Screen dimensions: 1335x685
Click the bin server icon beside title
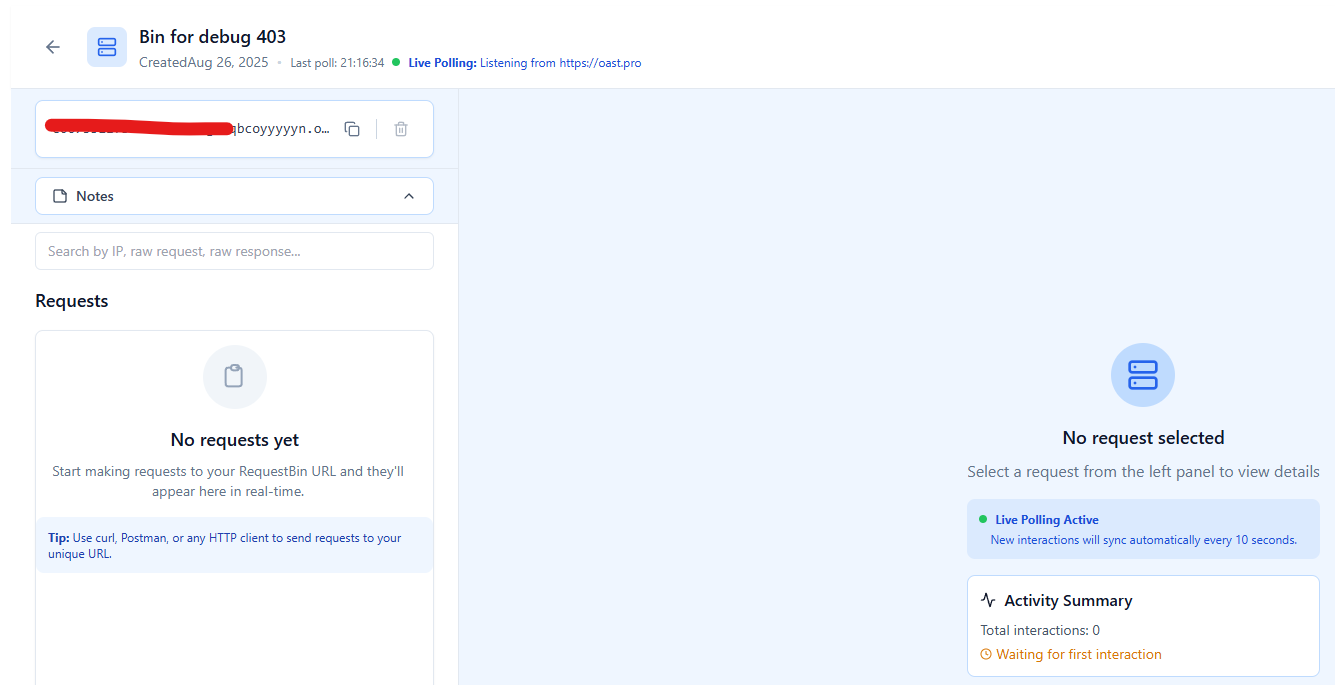coord(107,47)
